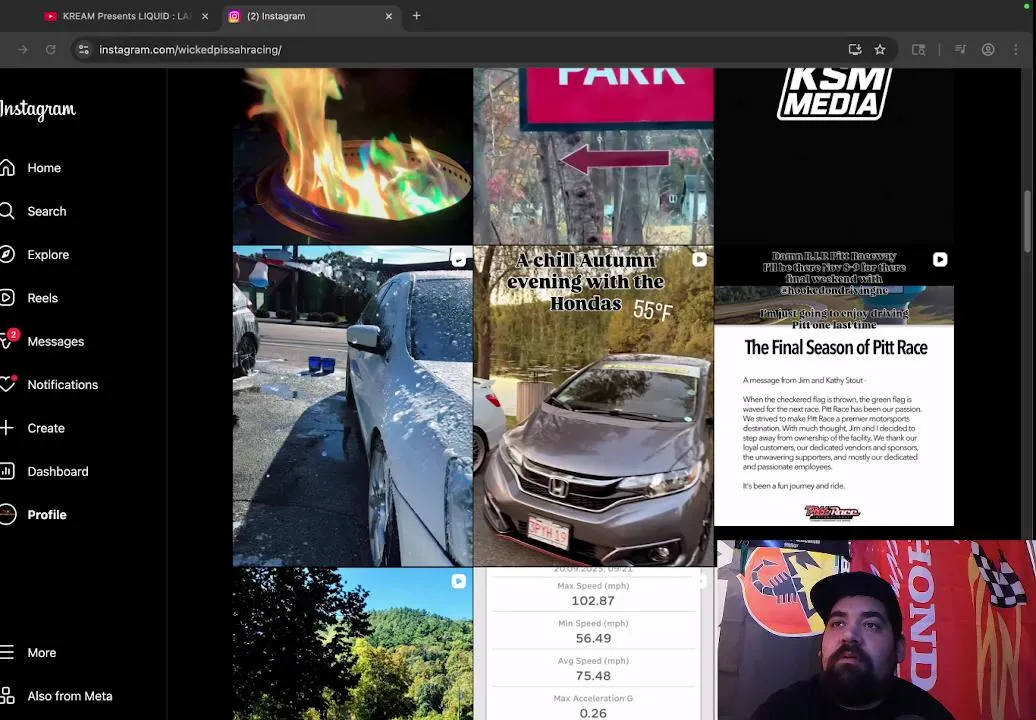
Task: Go forward in browser history
Action: [x=22, y=50]
